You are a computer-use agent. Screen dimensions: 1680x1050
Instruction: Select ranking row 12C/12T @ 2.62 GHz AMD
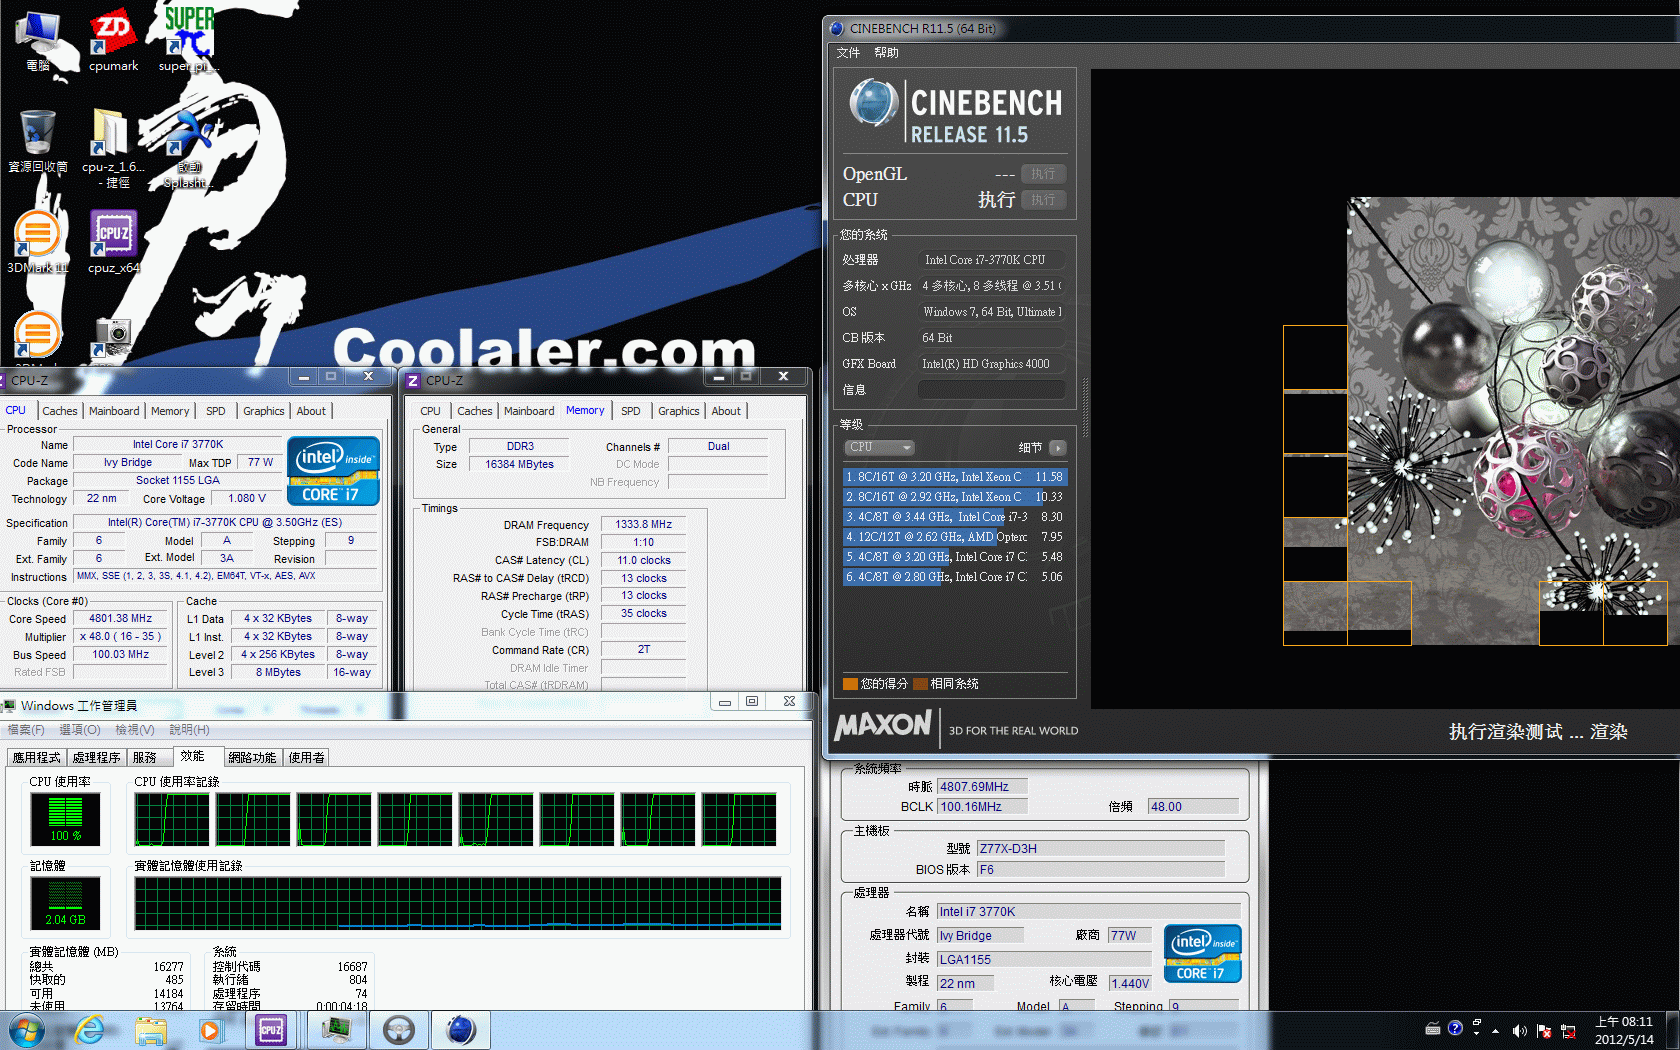coord(955,537)
